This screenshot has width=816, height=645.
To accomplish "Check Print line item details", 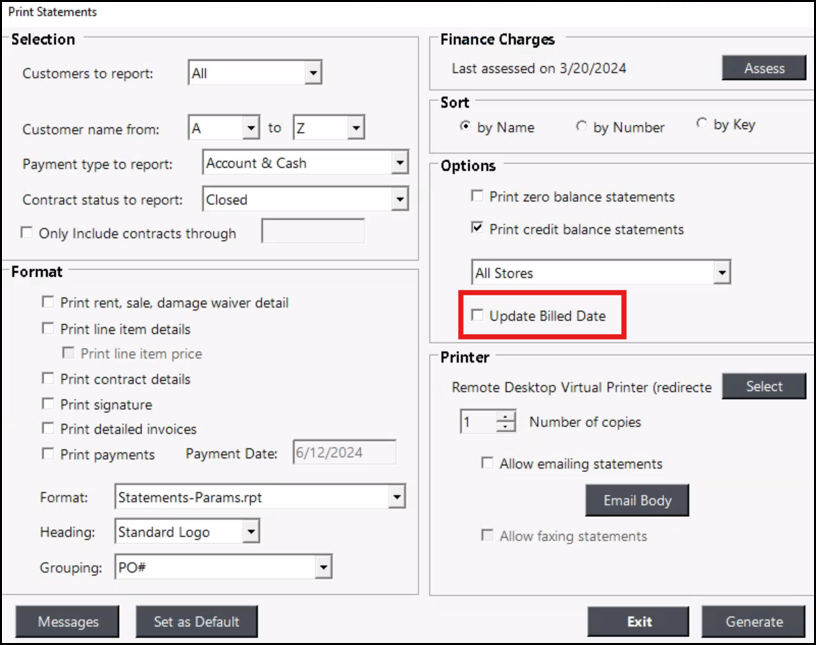I will [x=48, y=329].
